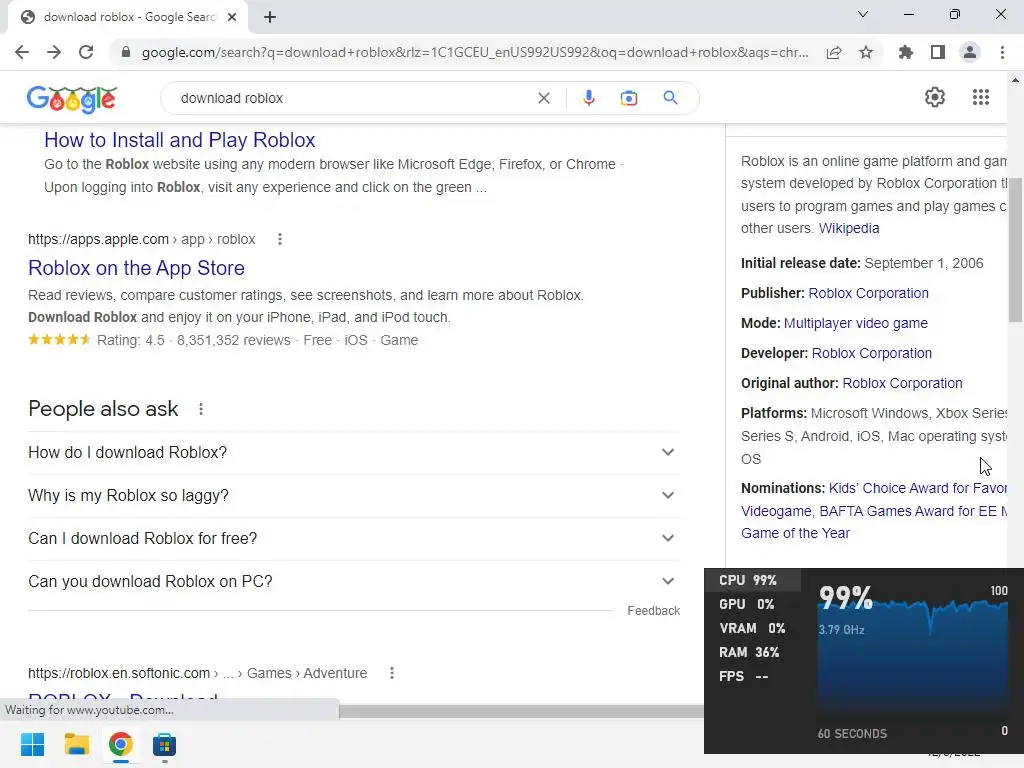The image size is (1024, 768).
Task: Click the Google holiday logo
Action: tap(72, 99)
